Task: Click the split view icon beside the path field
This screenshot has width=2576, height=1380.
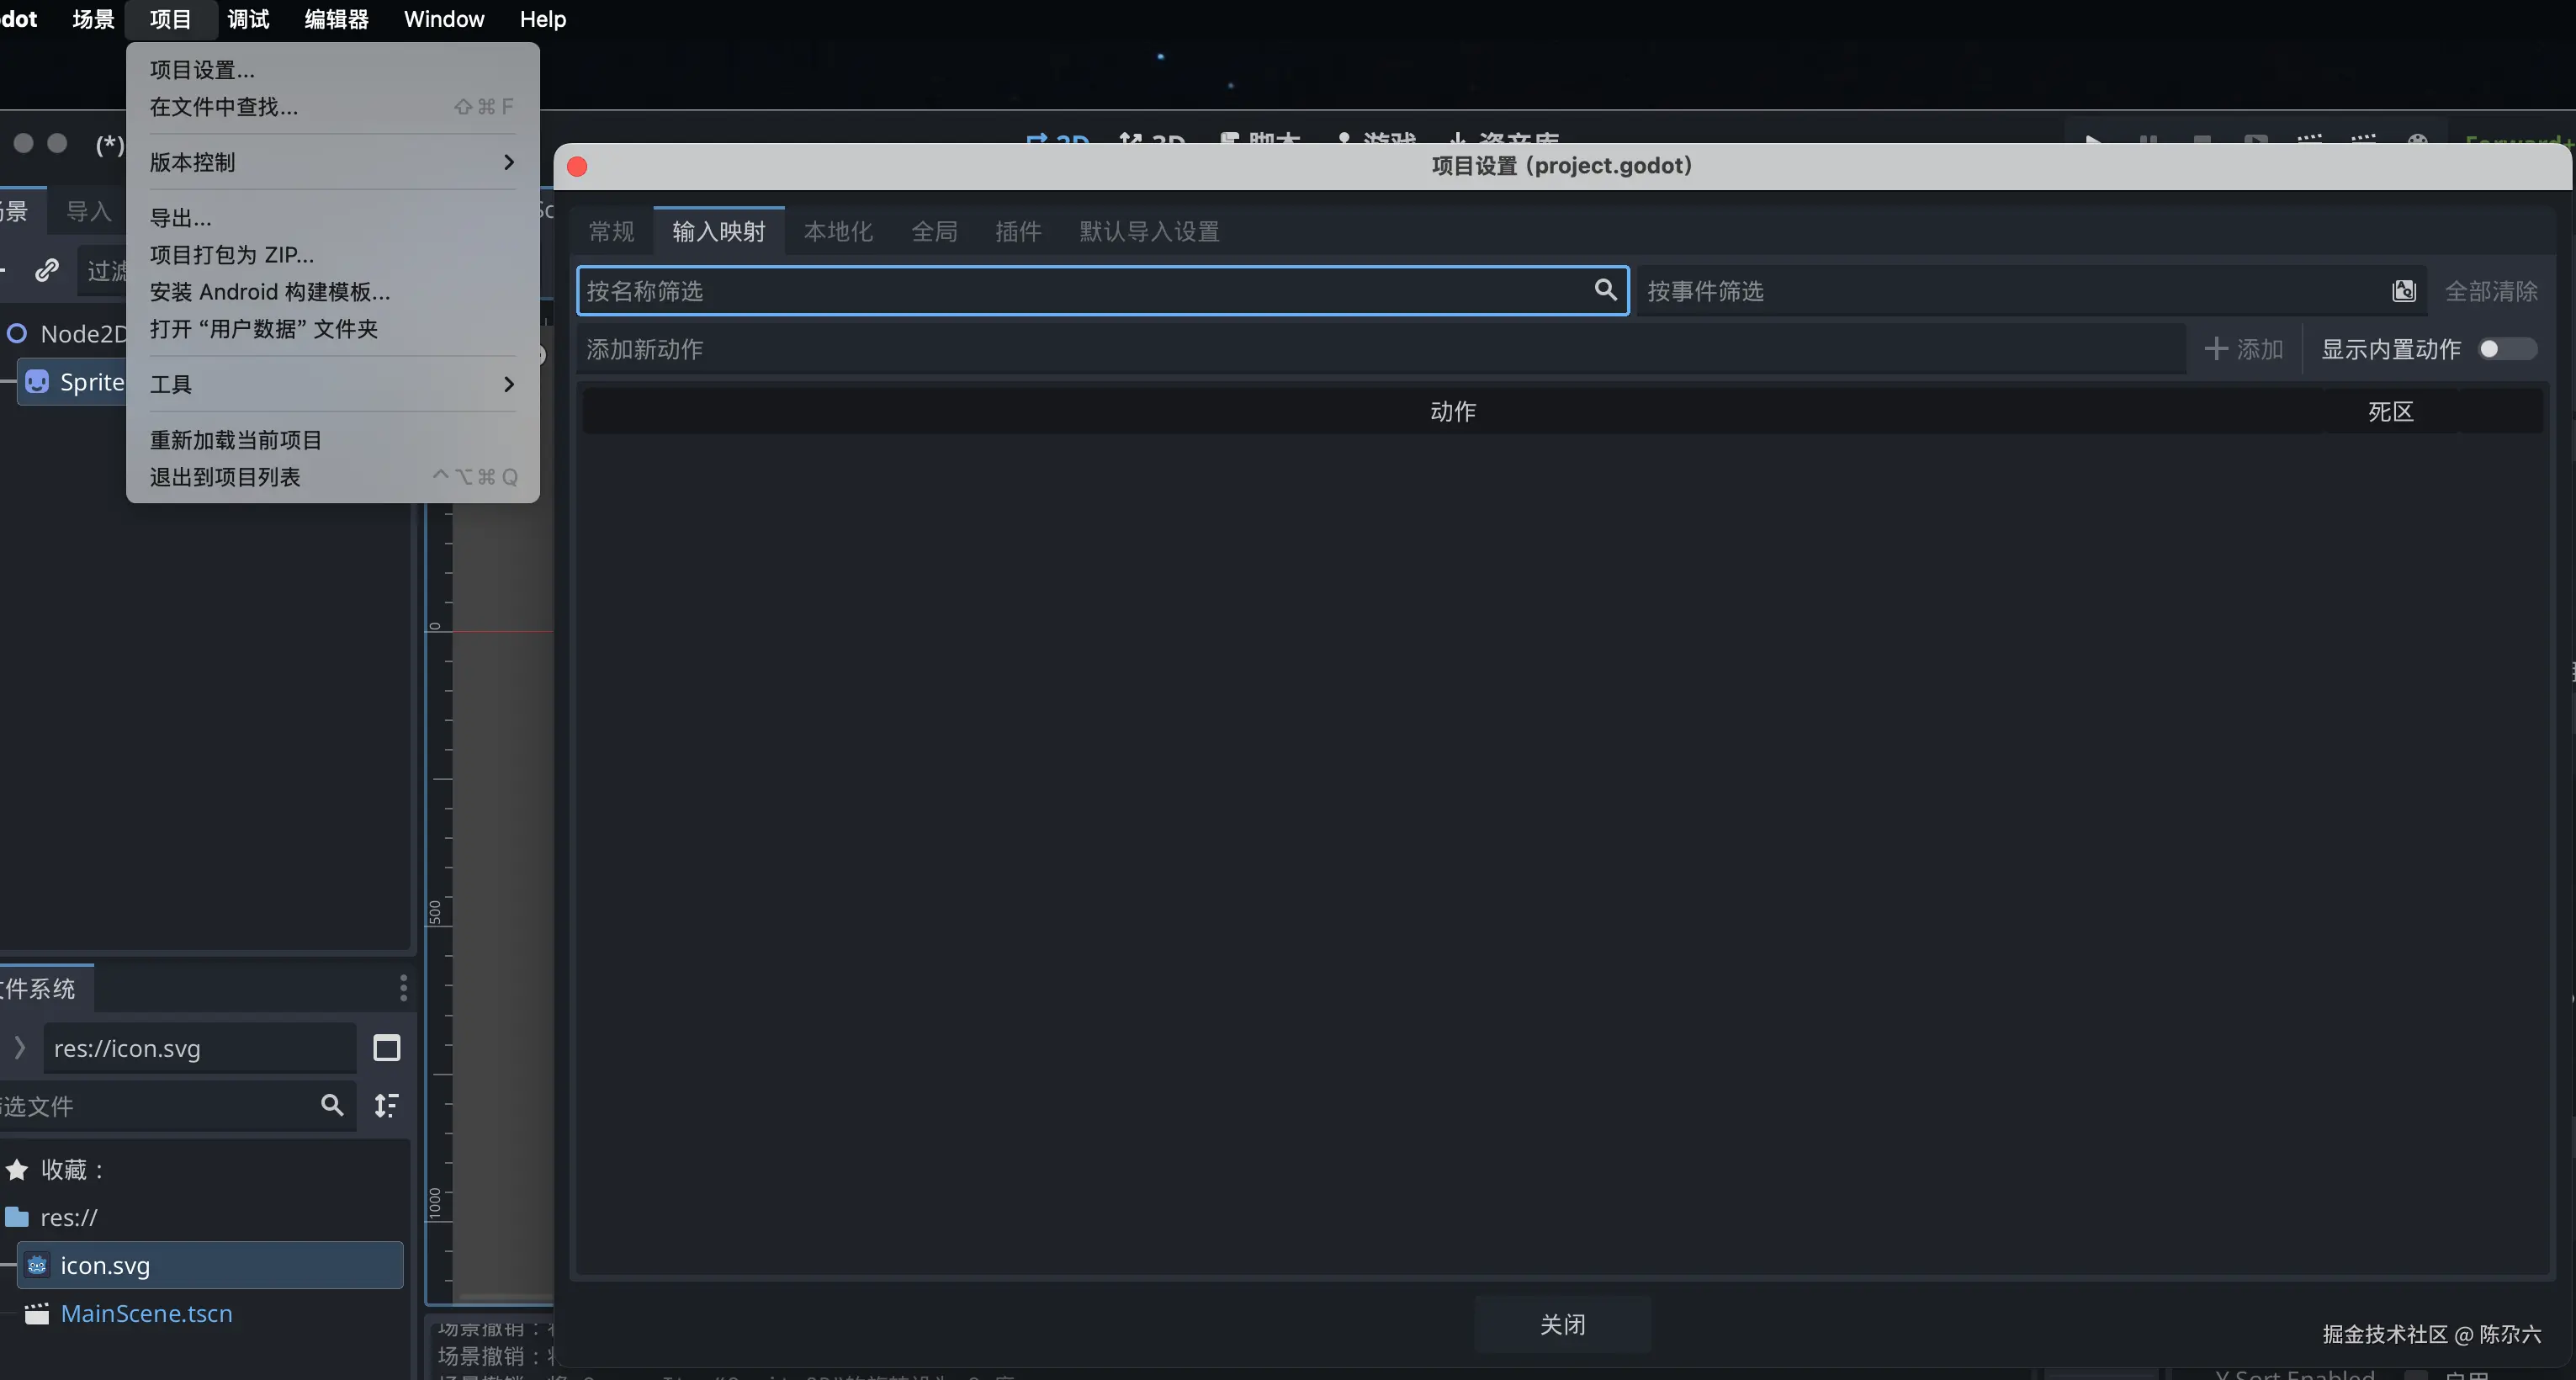Action: point(386,1048)
